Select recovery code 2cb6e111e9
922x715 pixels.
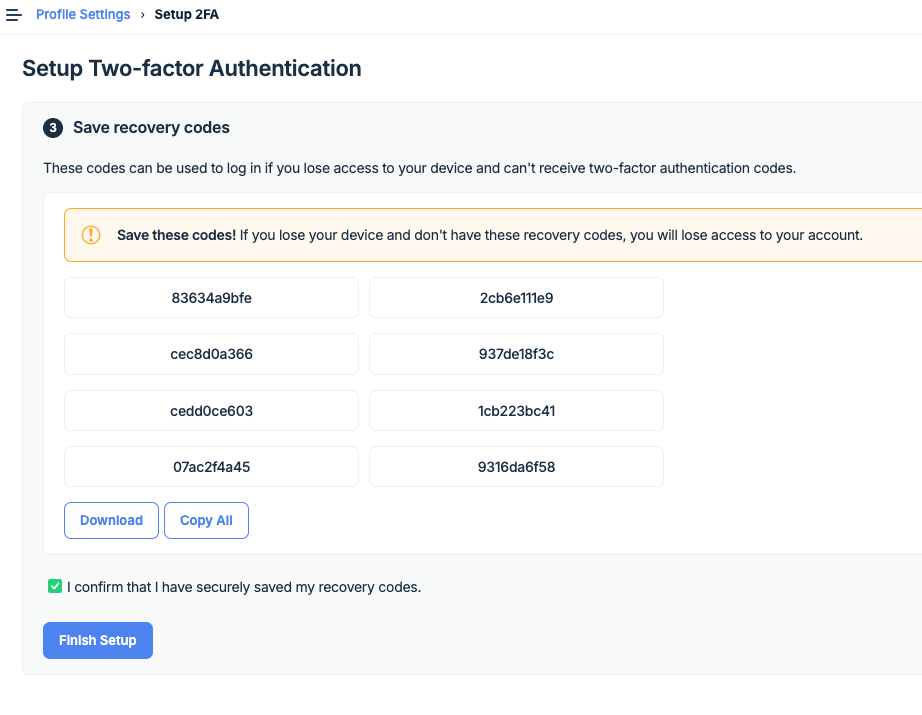[x=516, y=298]
